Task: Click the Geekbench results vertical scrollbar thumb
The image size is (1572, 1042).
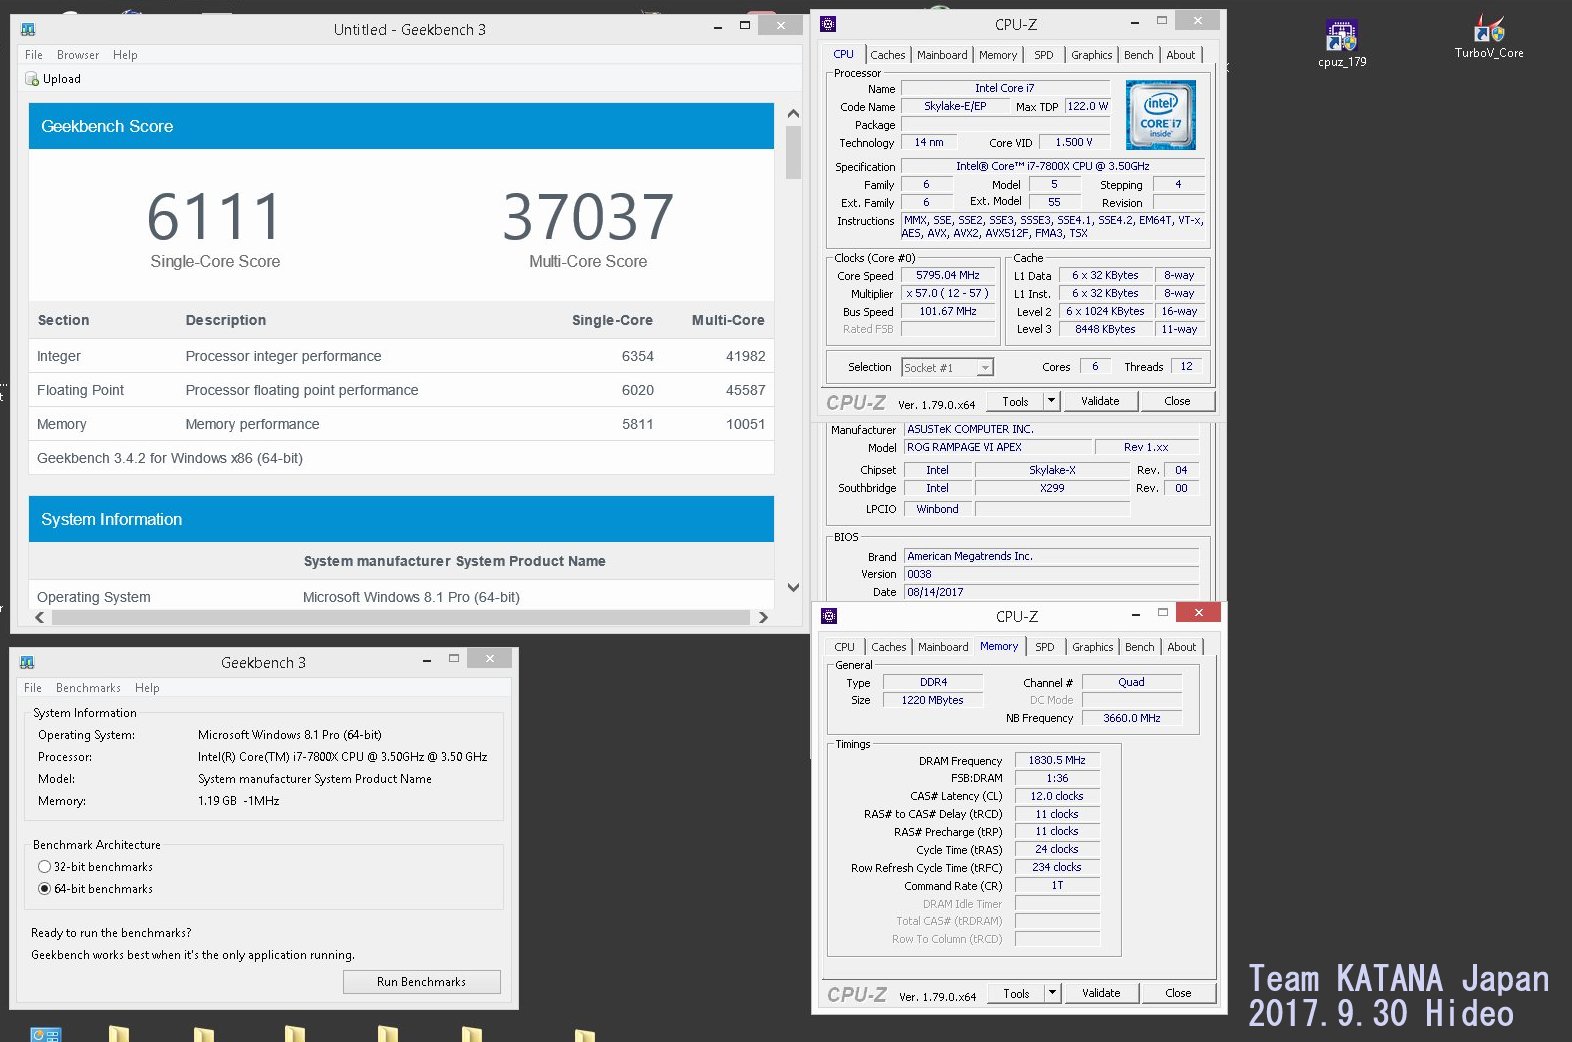Action: pyautogui.click(x=793, y=152)
